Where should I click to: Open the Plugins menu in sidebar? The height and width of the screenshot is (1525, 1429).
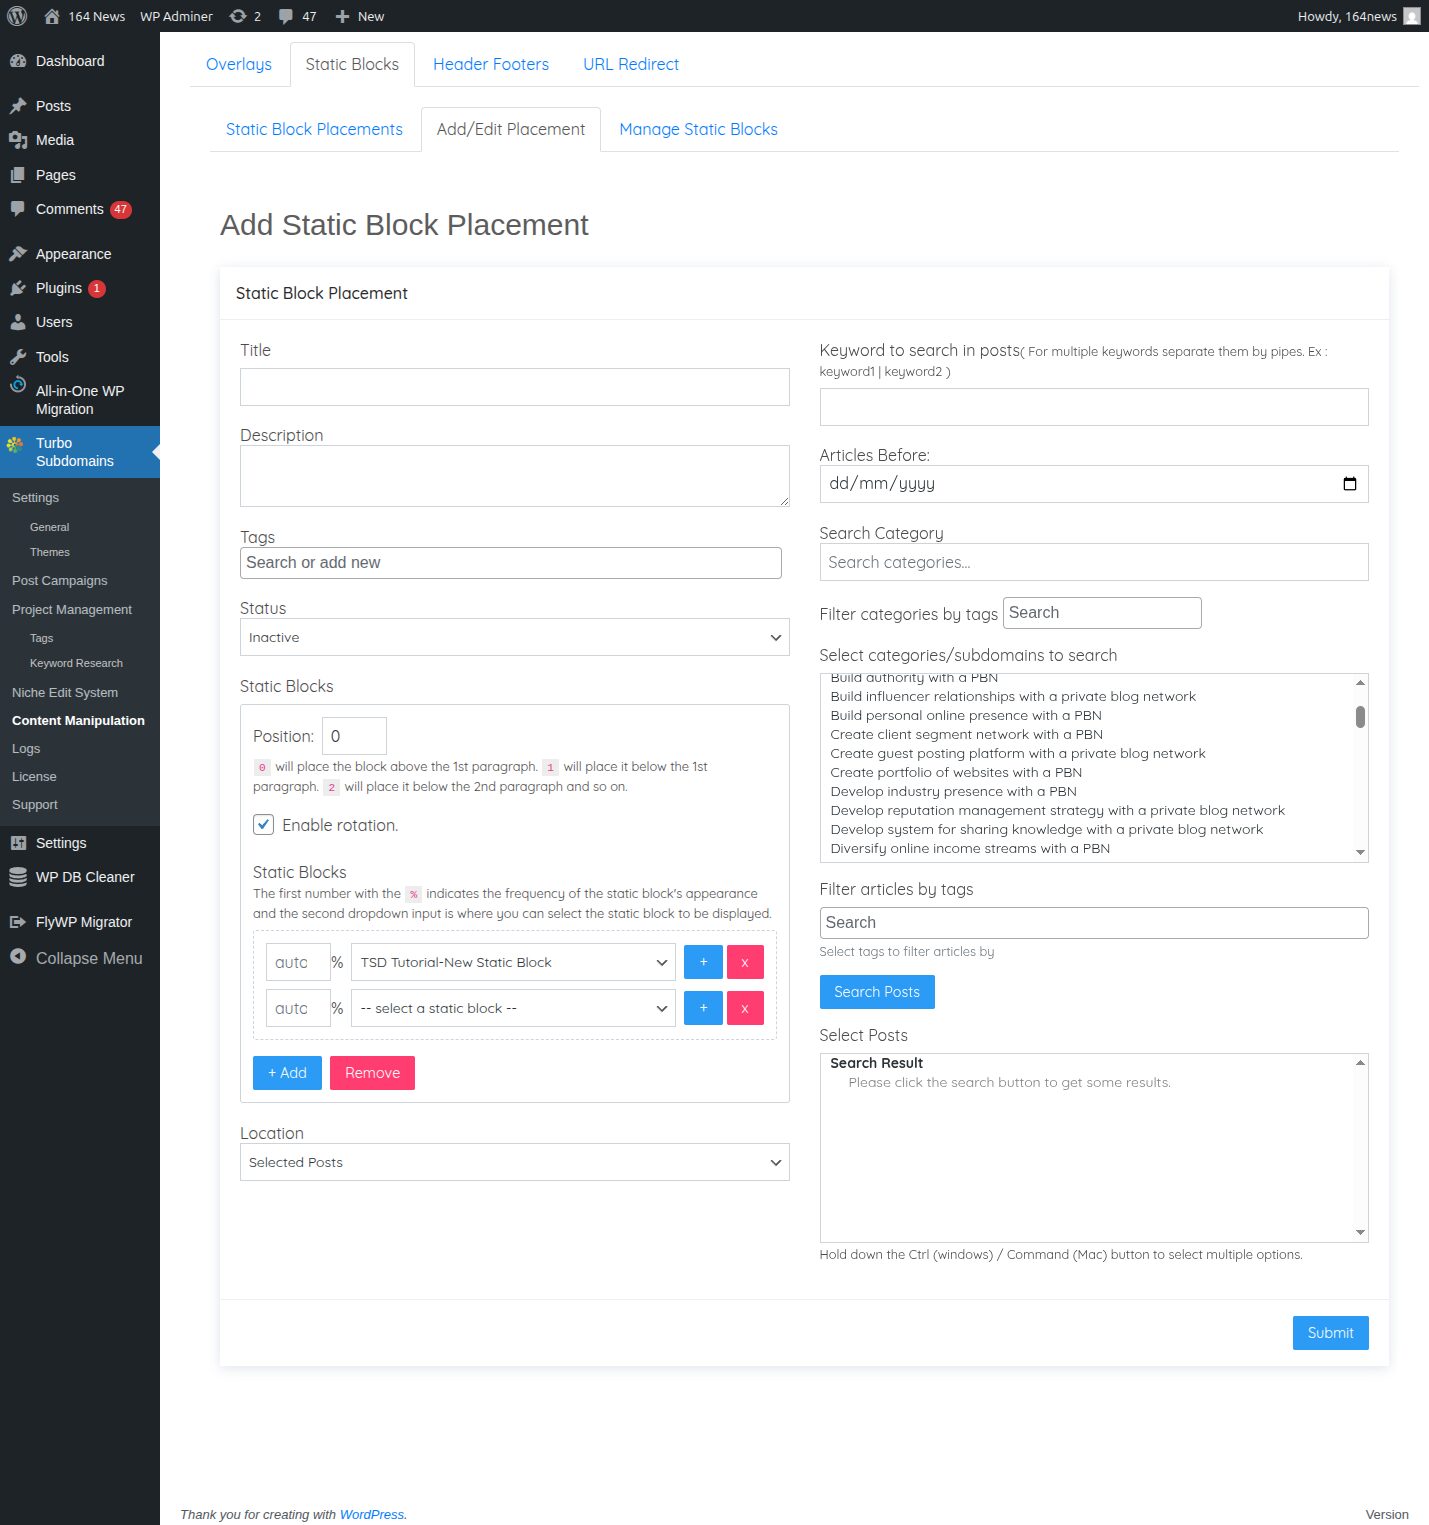59,288
